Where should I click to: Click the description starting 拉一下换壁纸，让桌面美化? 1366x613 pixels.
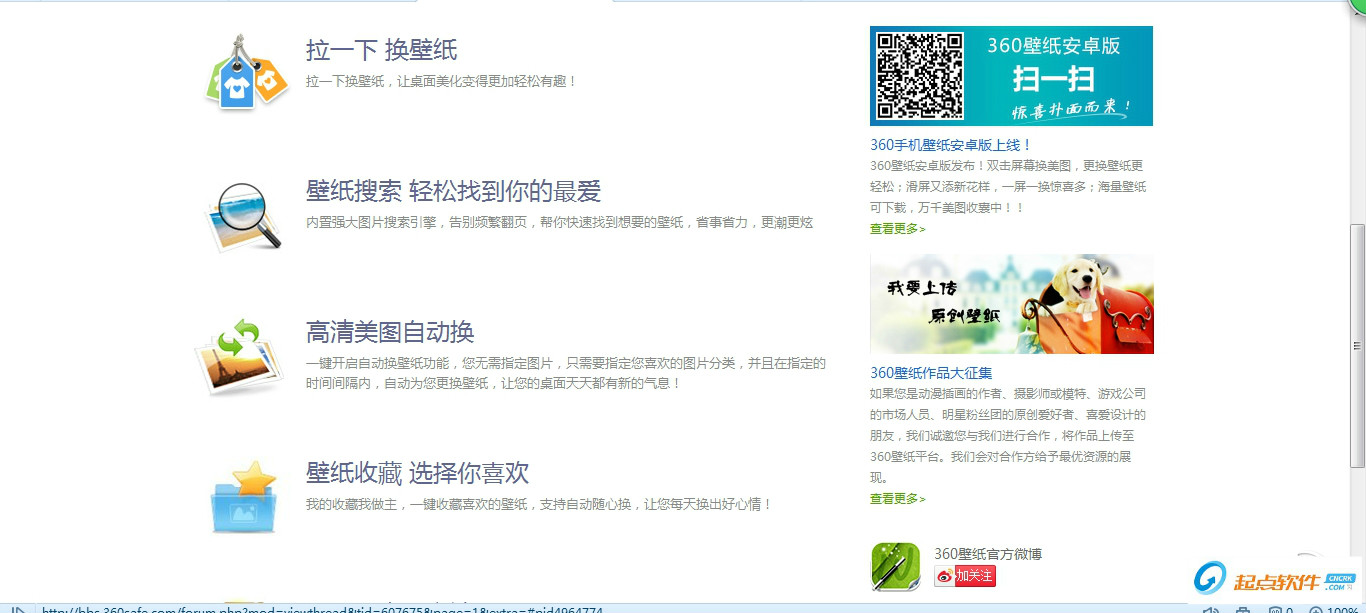pos(442,81)
